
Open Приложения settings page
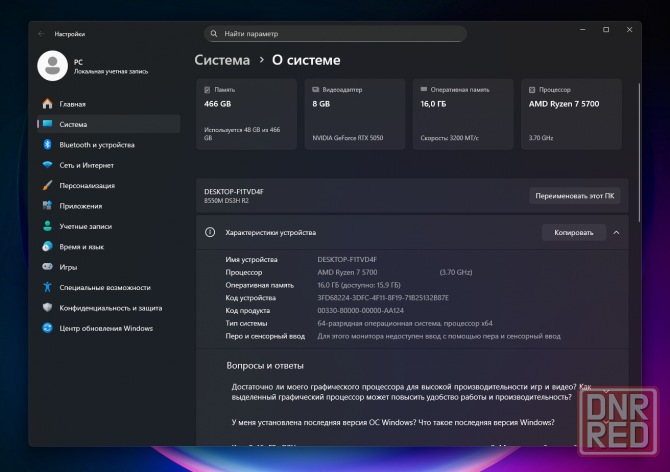(x=109, y=206)
